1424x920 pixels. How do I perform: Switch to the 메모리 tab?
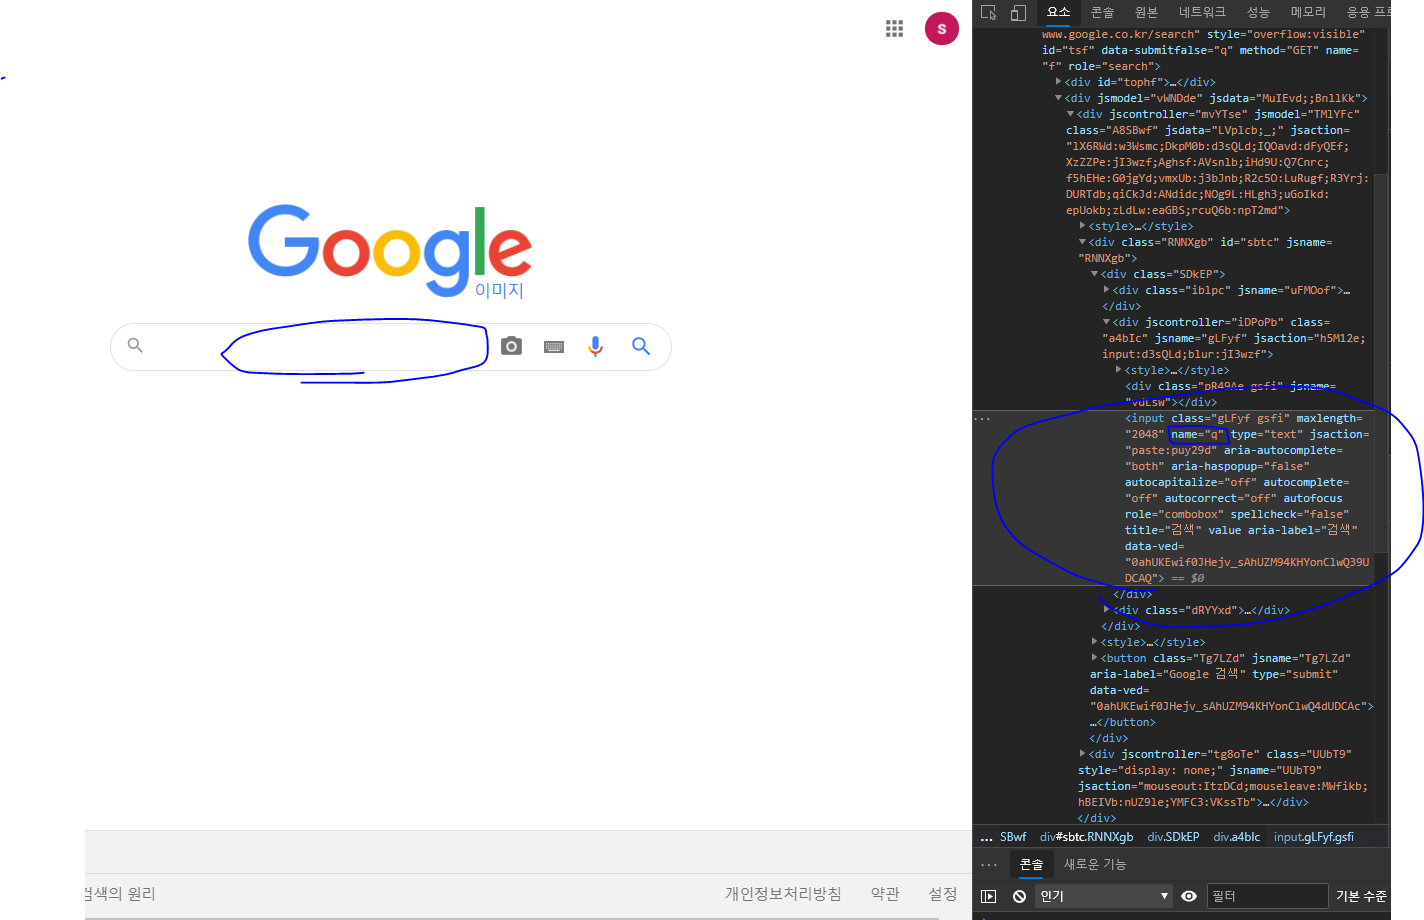pos(1308,12)
